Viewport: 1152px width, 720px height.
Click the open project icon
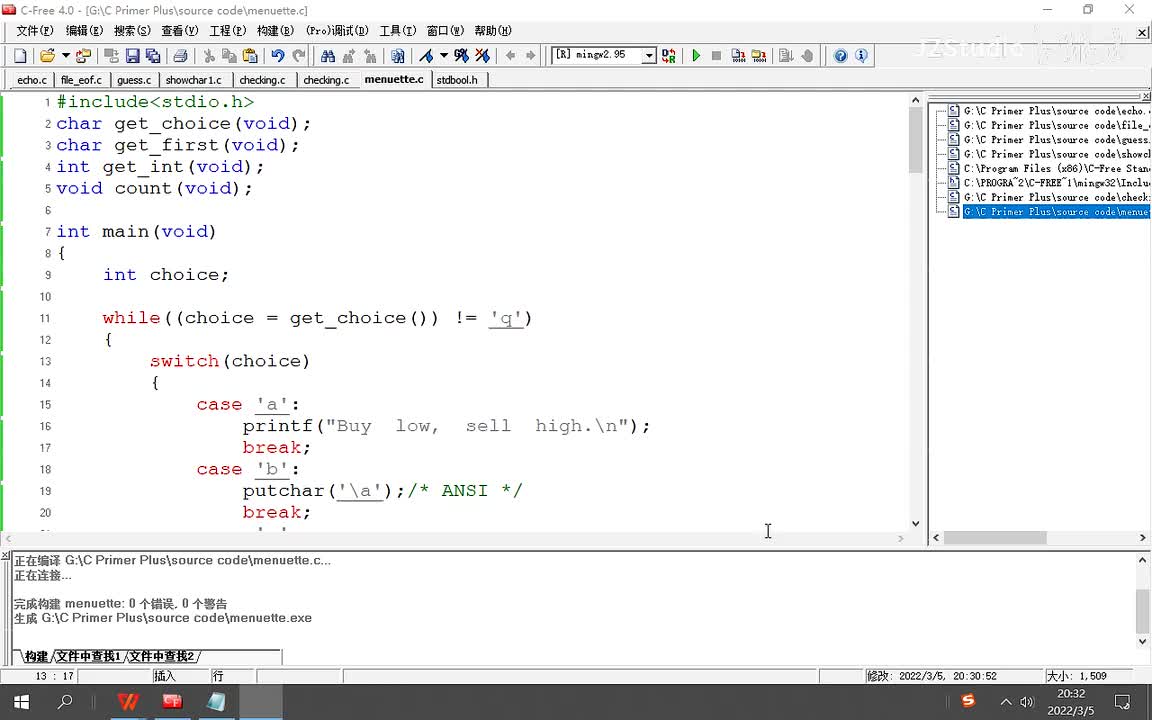pos(83,56)
